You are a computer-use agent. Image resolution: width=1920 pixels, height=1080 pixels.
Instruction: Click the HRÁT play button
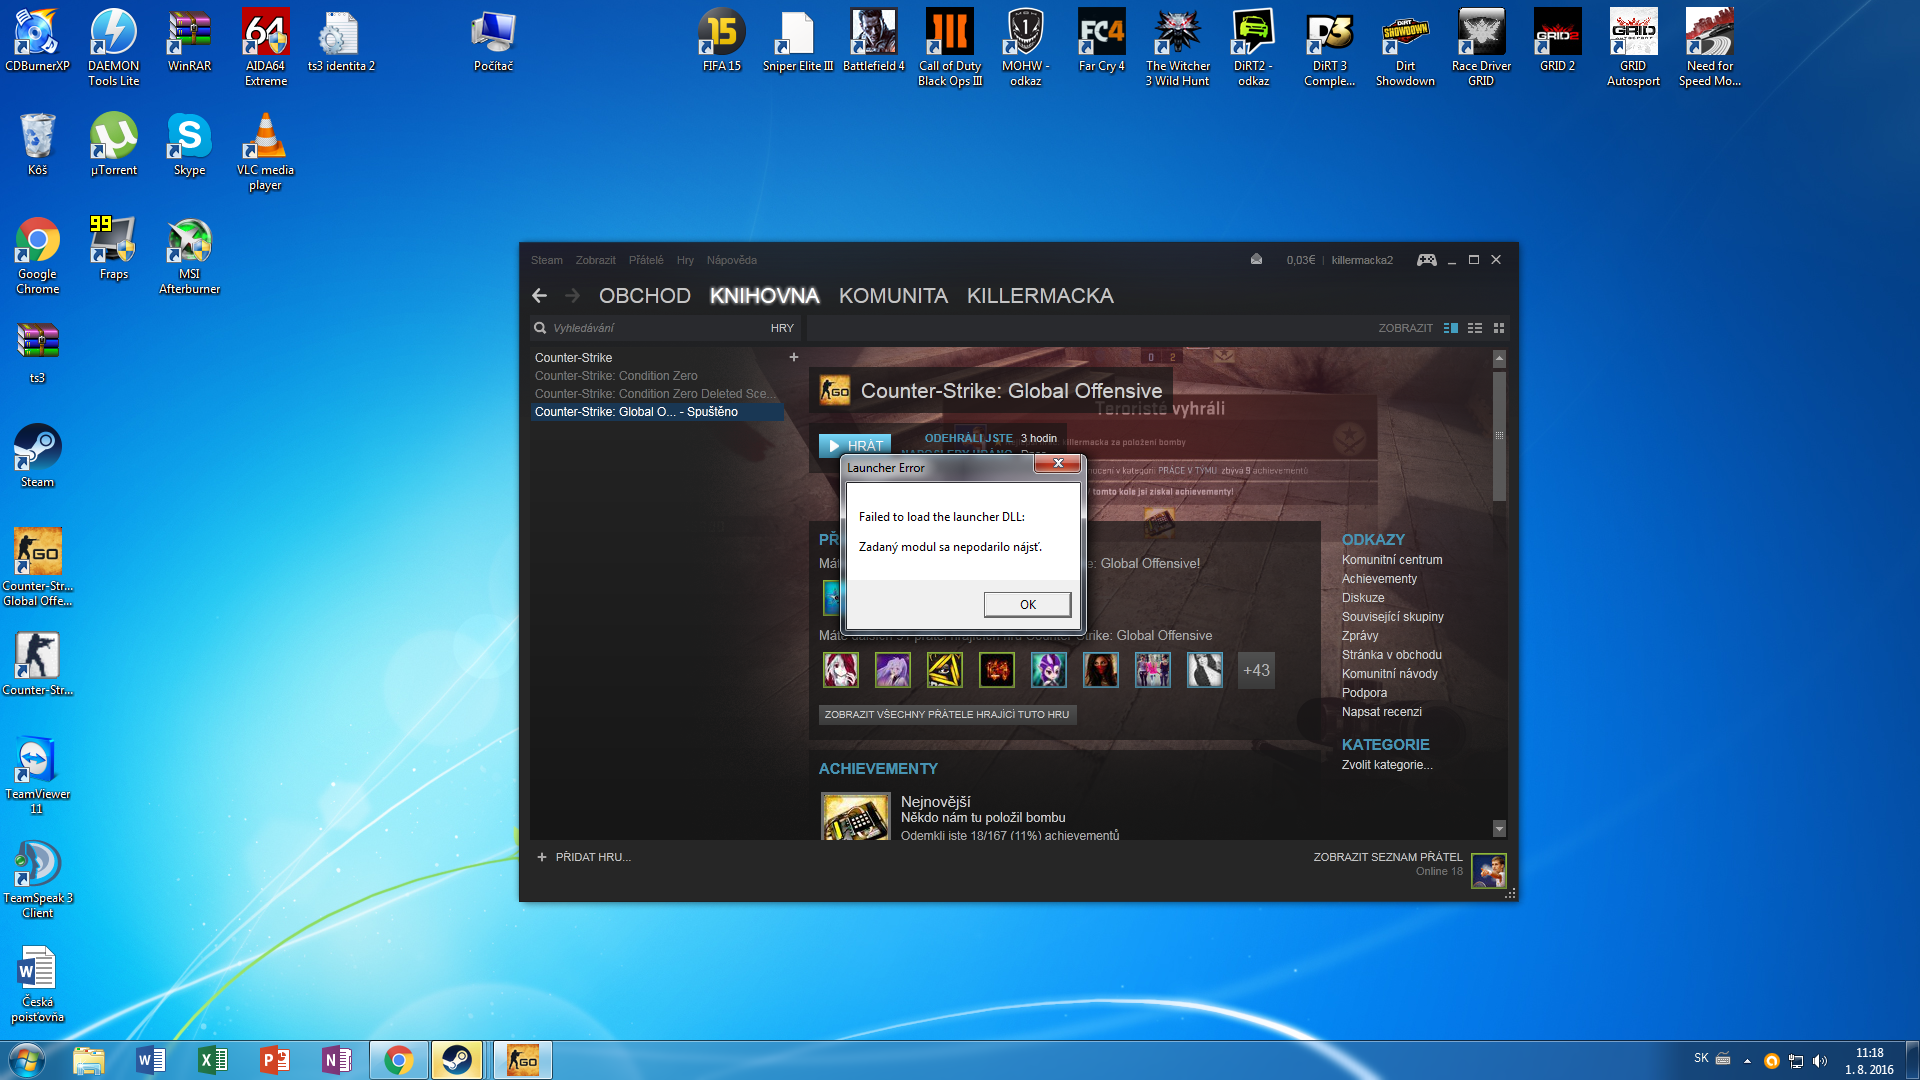(855, 446)
